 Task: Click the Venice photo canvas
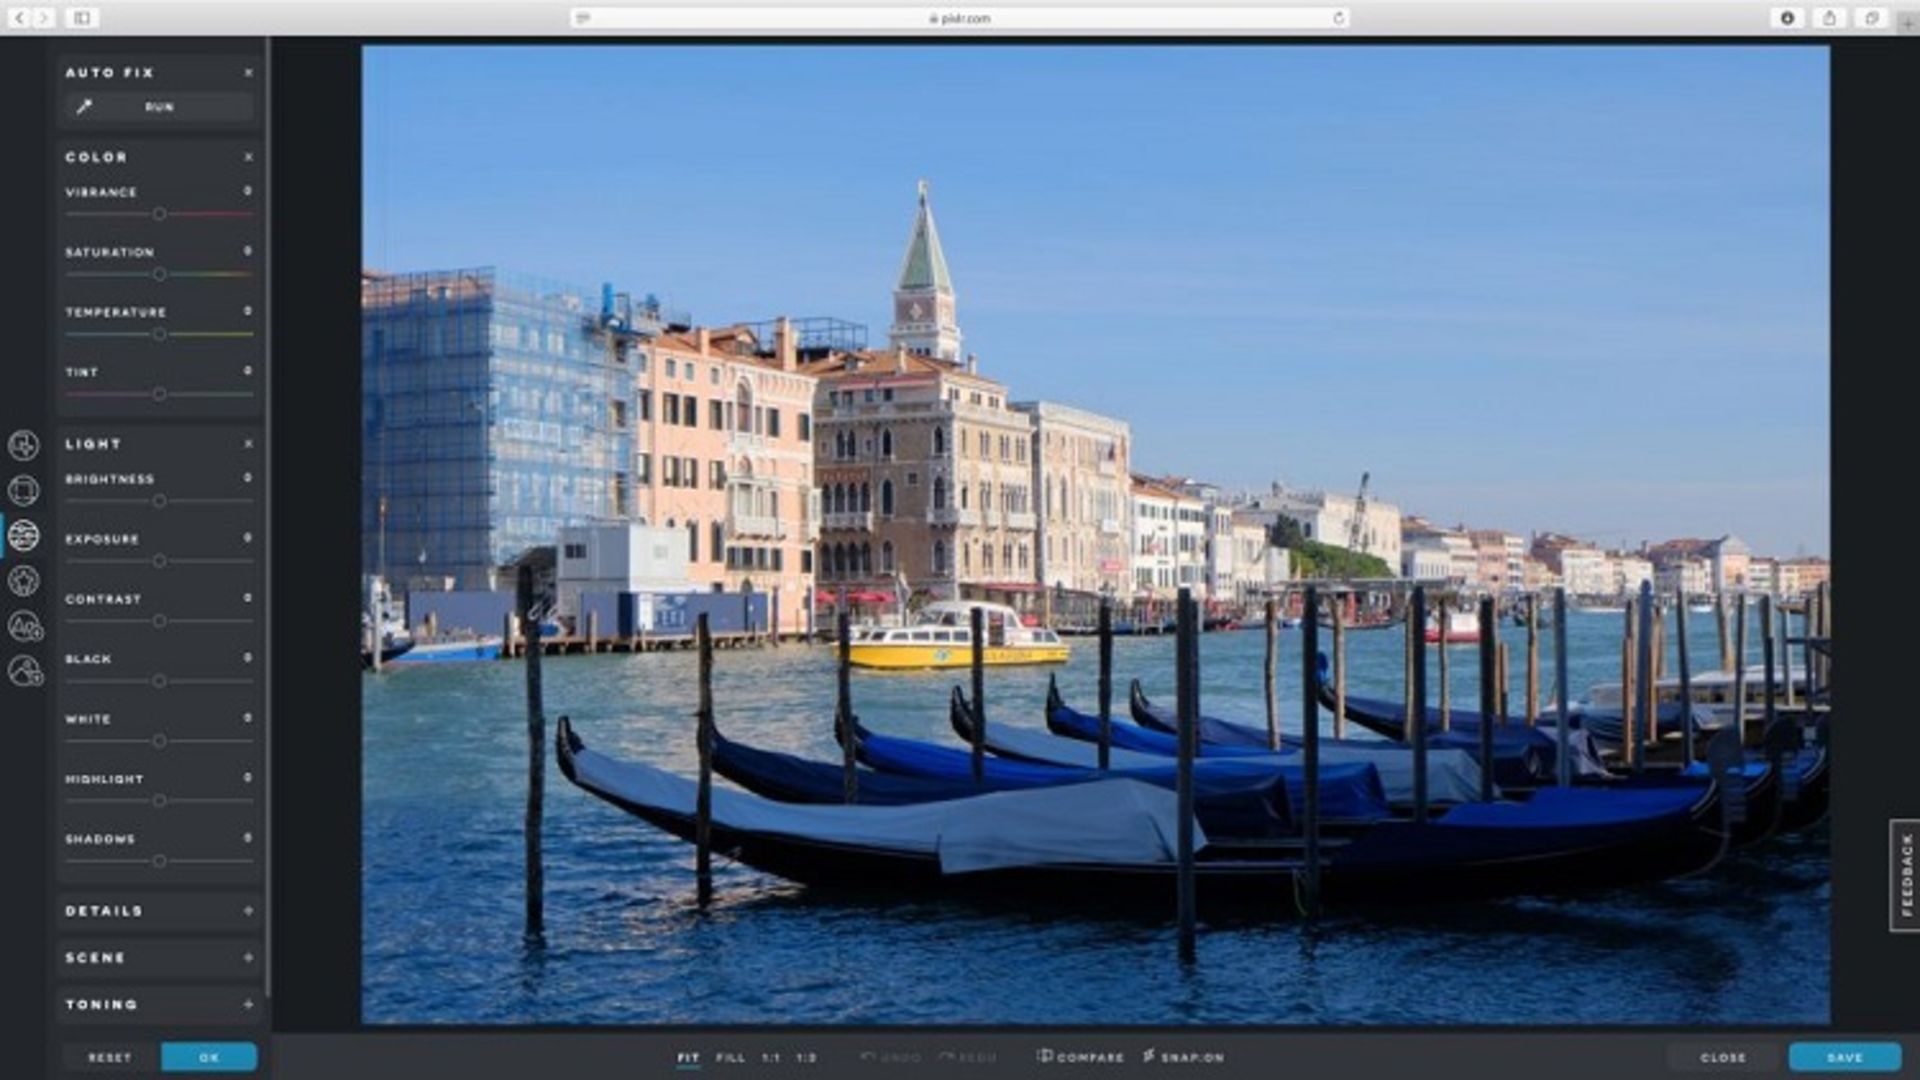[1096, 534]
